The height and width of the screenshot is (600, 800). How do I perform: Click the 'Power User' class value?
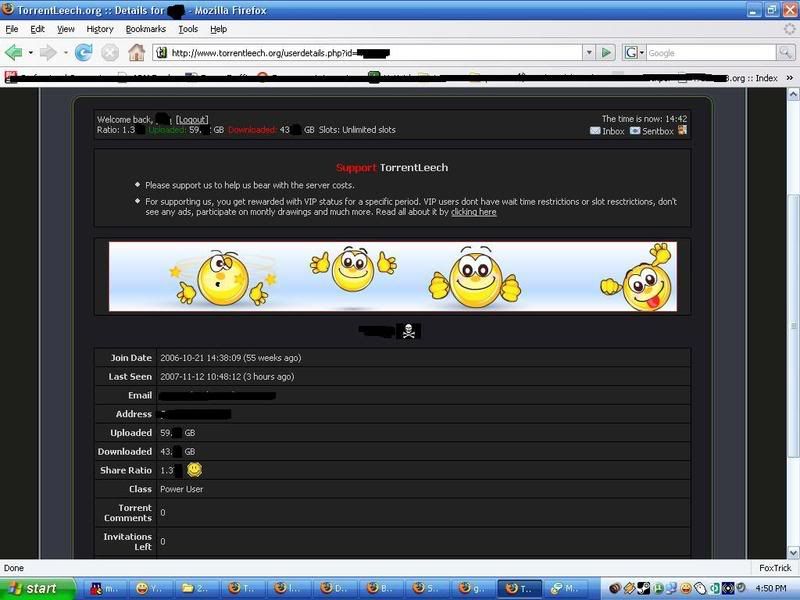[x=182, y=489]
